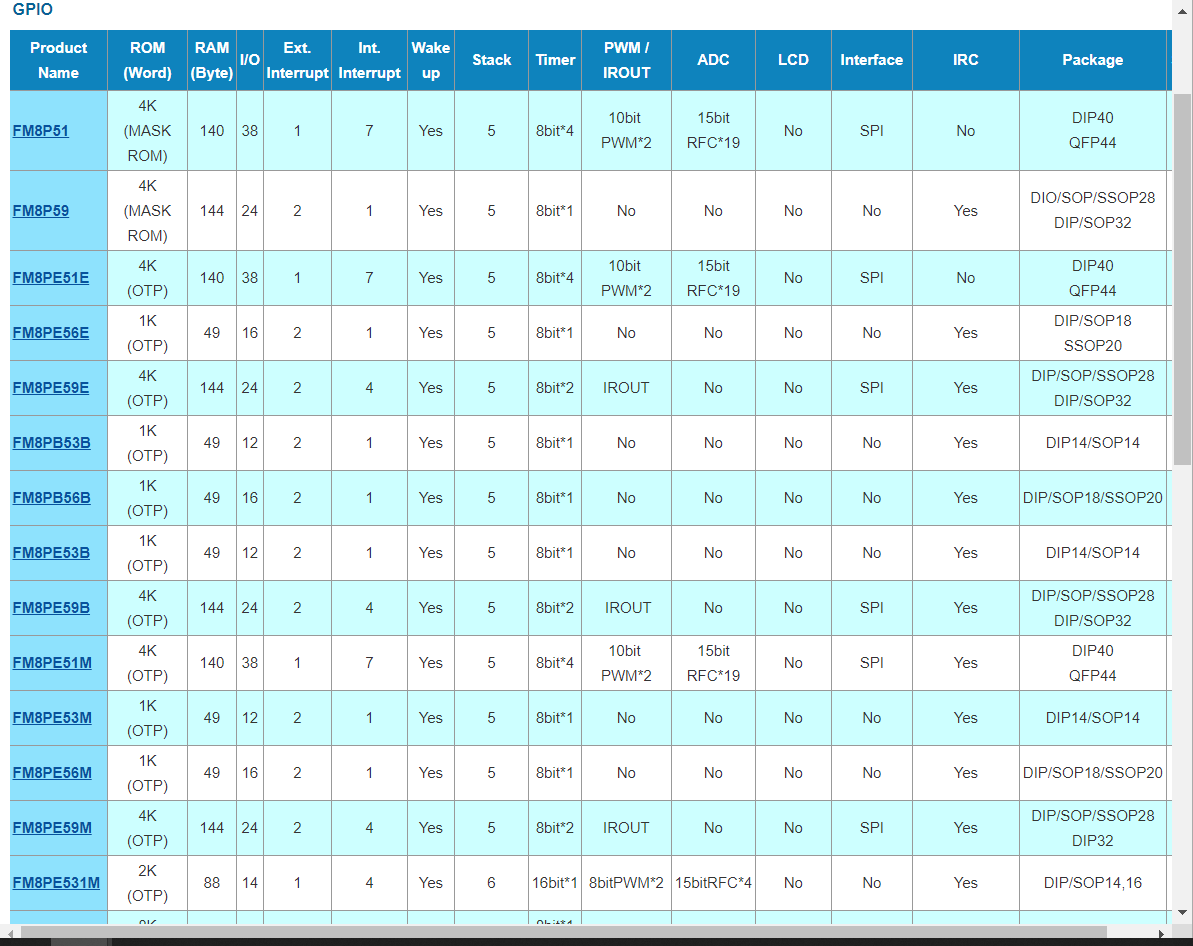Open the FM8PE59B product link

point(51,608)
